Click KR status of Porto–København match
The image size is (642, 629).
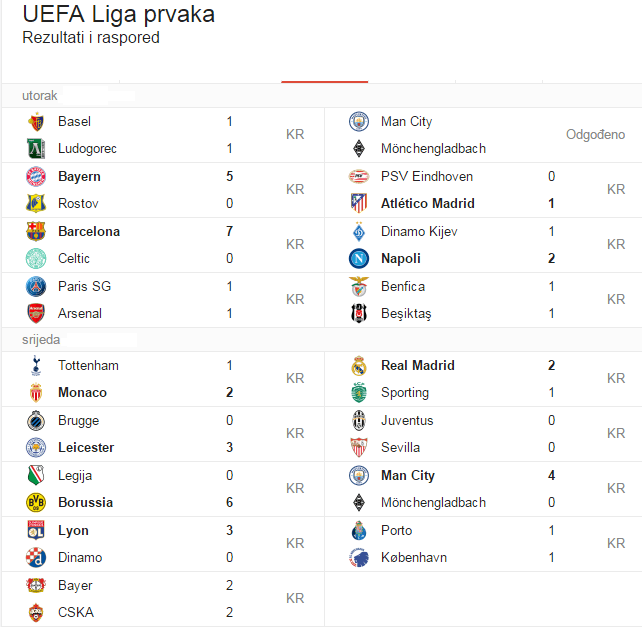coord(616,543)
